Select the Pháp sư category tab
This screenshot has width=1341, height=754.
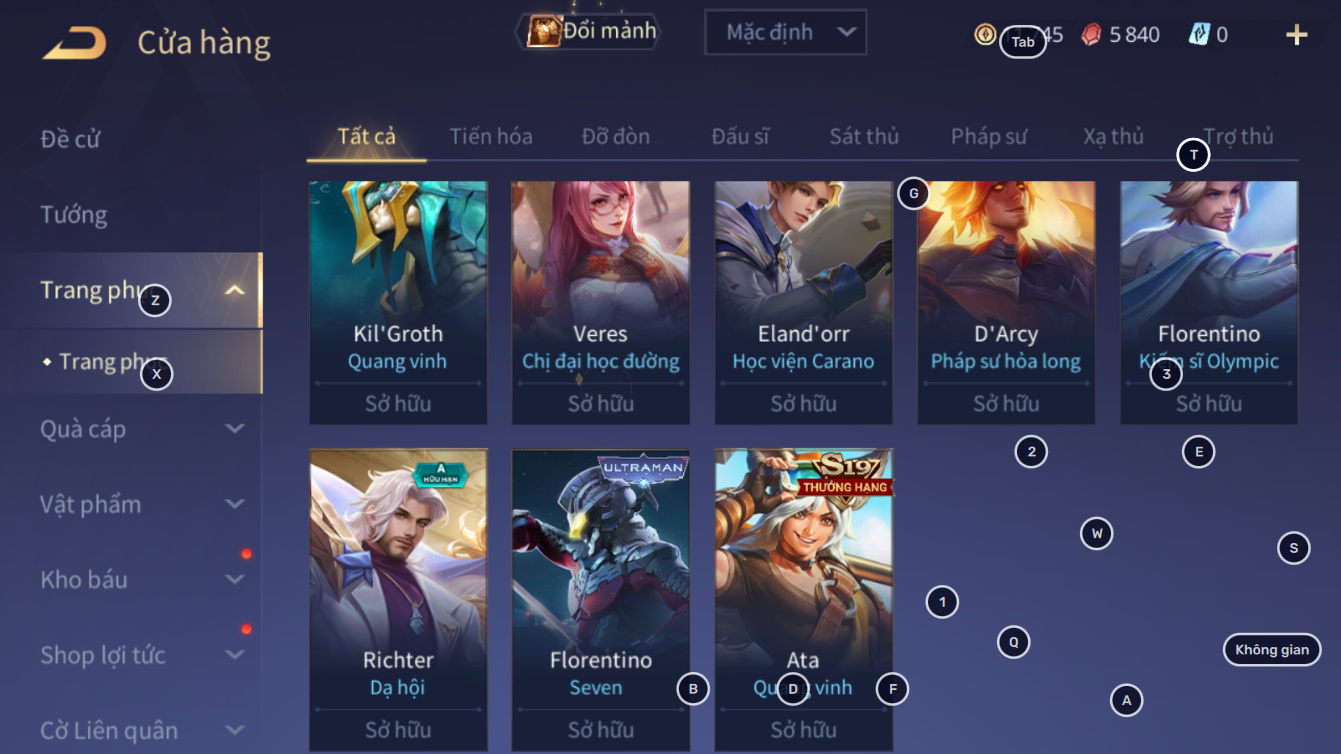pos(989,136)
